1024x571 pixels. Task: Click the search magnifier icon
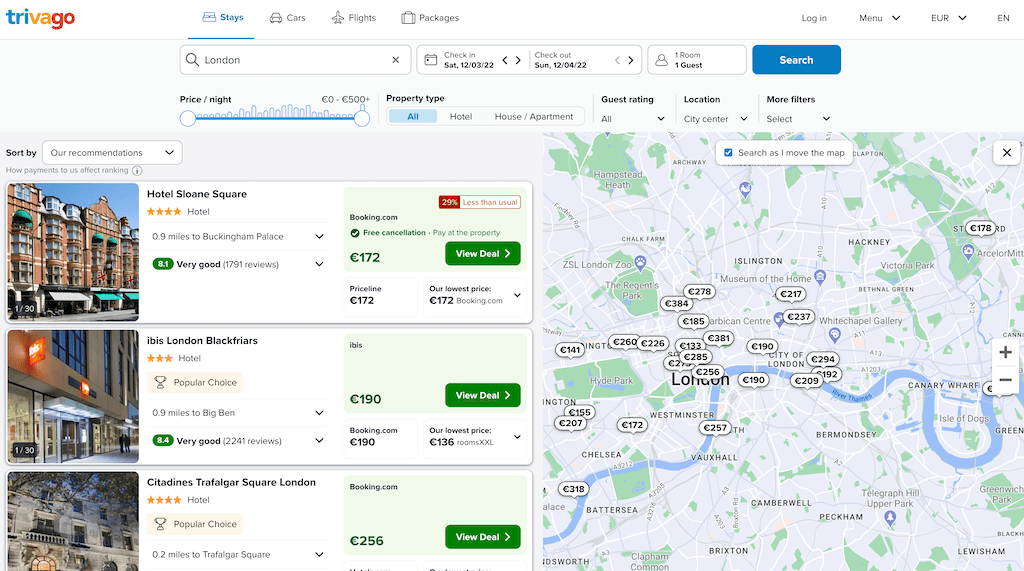point(192,60)
